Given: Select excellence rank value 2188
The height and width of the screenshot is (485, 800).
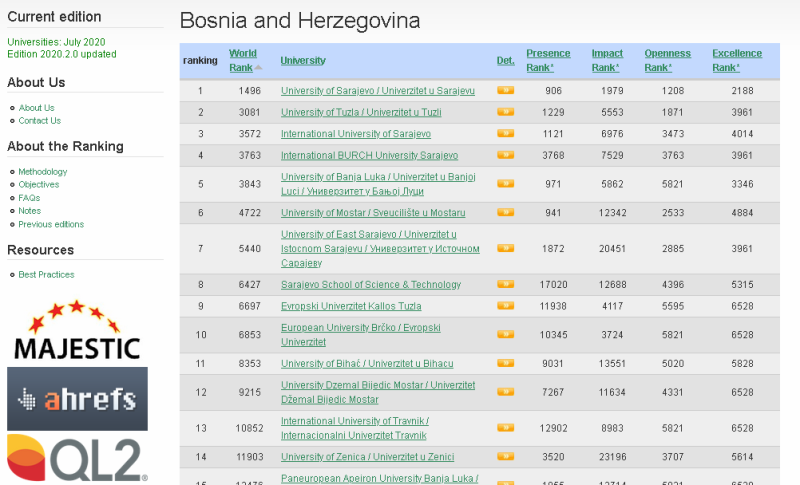Looking at the screenshot, I should click(x=742, y=91).
